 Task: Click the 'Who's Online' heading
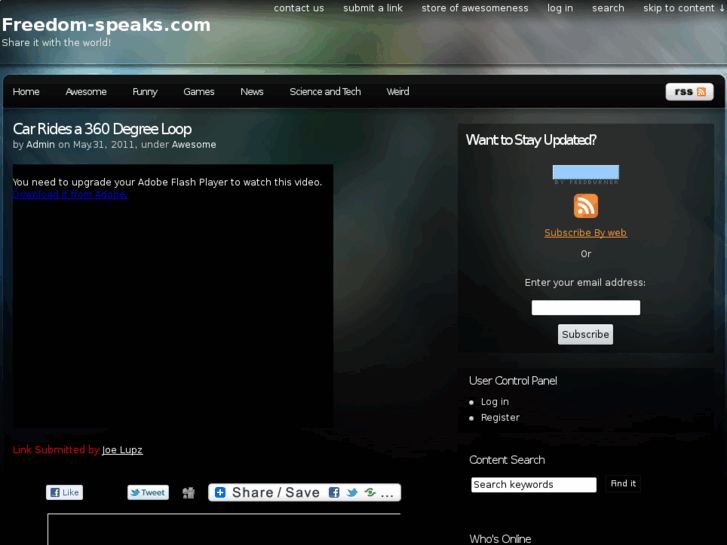(500, 539)
